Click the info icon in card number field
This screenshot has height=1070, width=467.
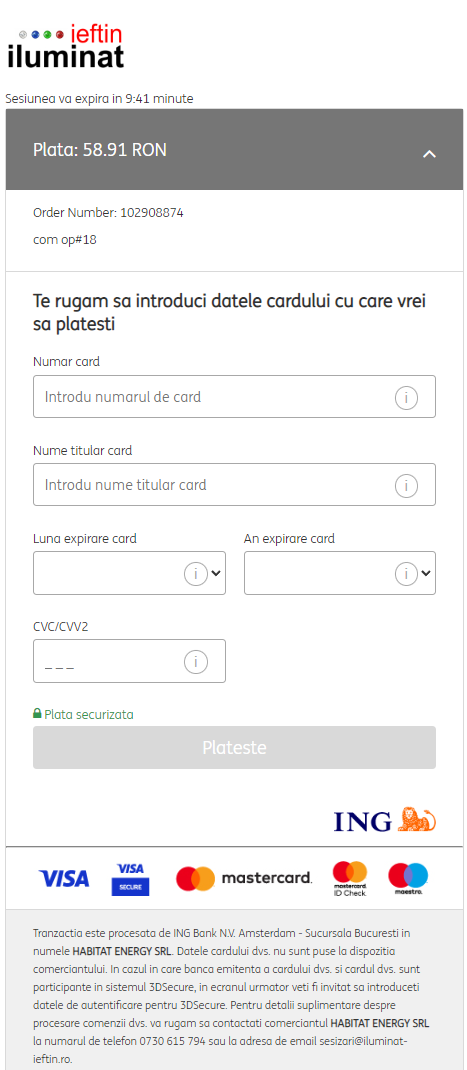[406, 397]
